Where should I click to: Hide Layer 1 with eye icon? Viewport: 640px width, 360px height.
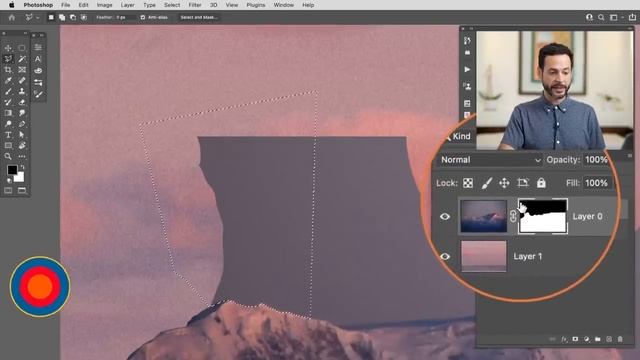445,256
